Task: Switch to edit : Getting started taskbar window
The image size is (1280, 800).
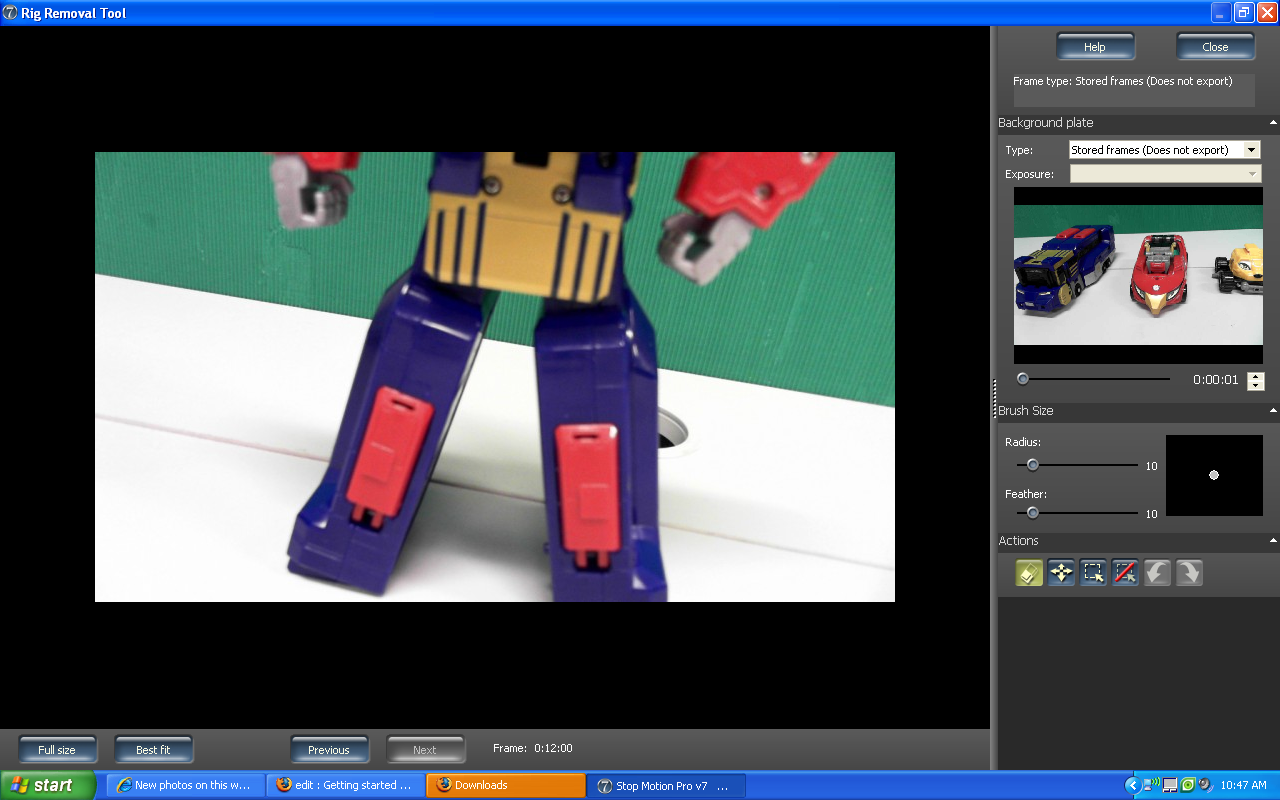Action: coord(346,785)
